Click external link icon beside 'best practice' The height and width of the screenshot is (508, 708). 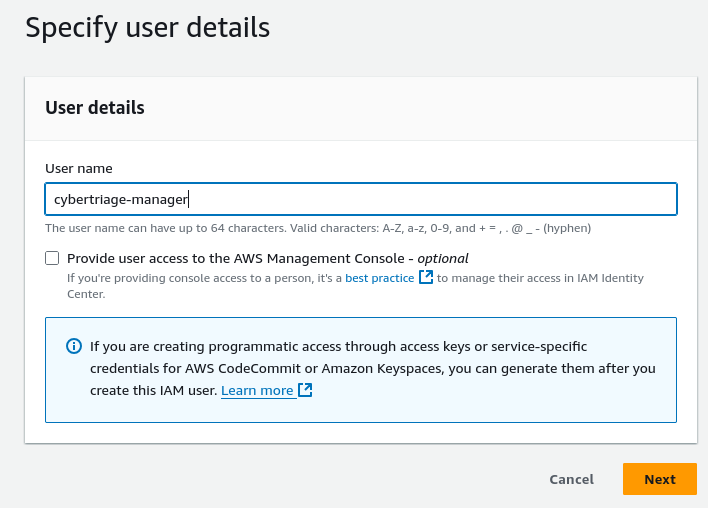pyautogui.click(x=426, y=278)
